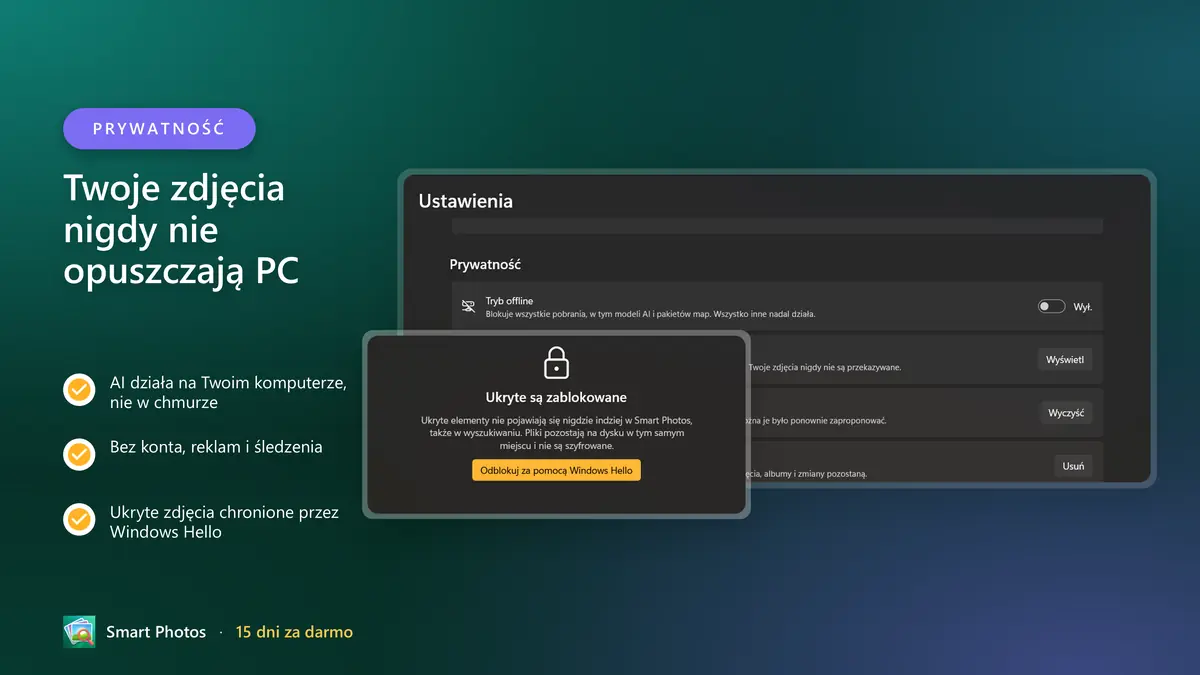Click Blokuje wszystkie pobrania description text

click(651, 314)
